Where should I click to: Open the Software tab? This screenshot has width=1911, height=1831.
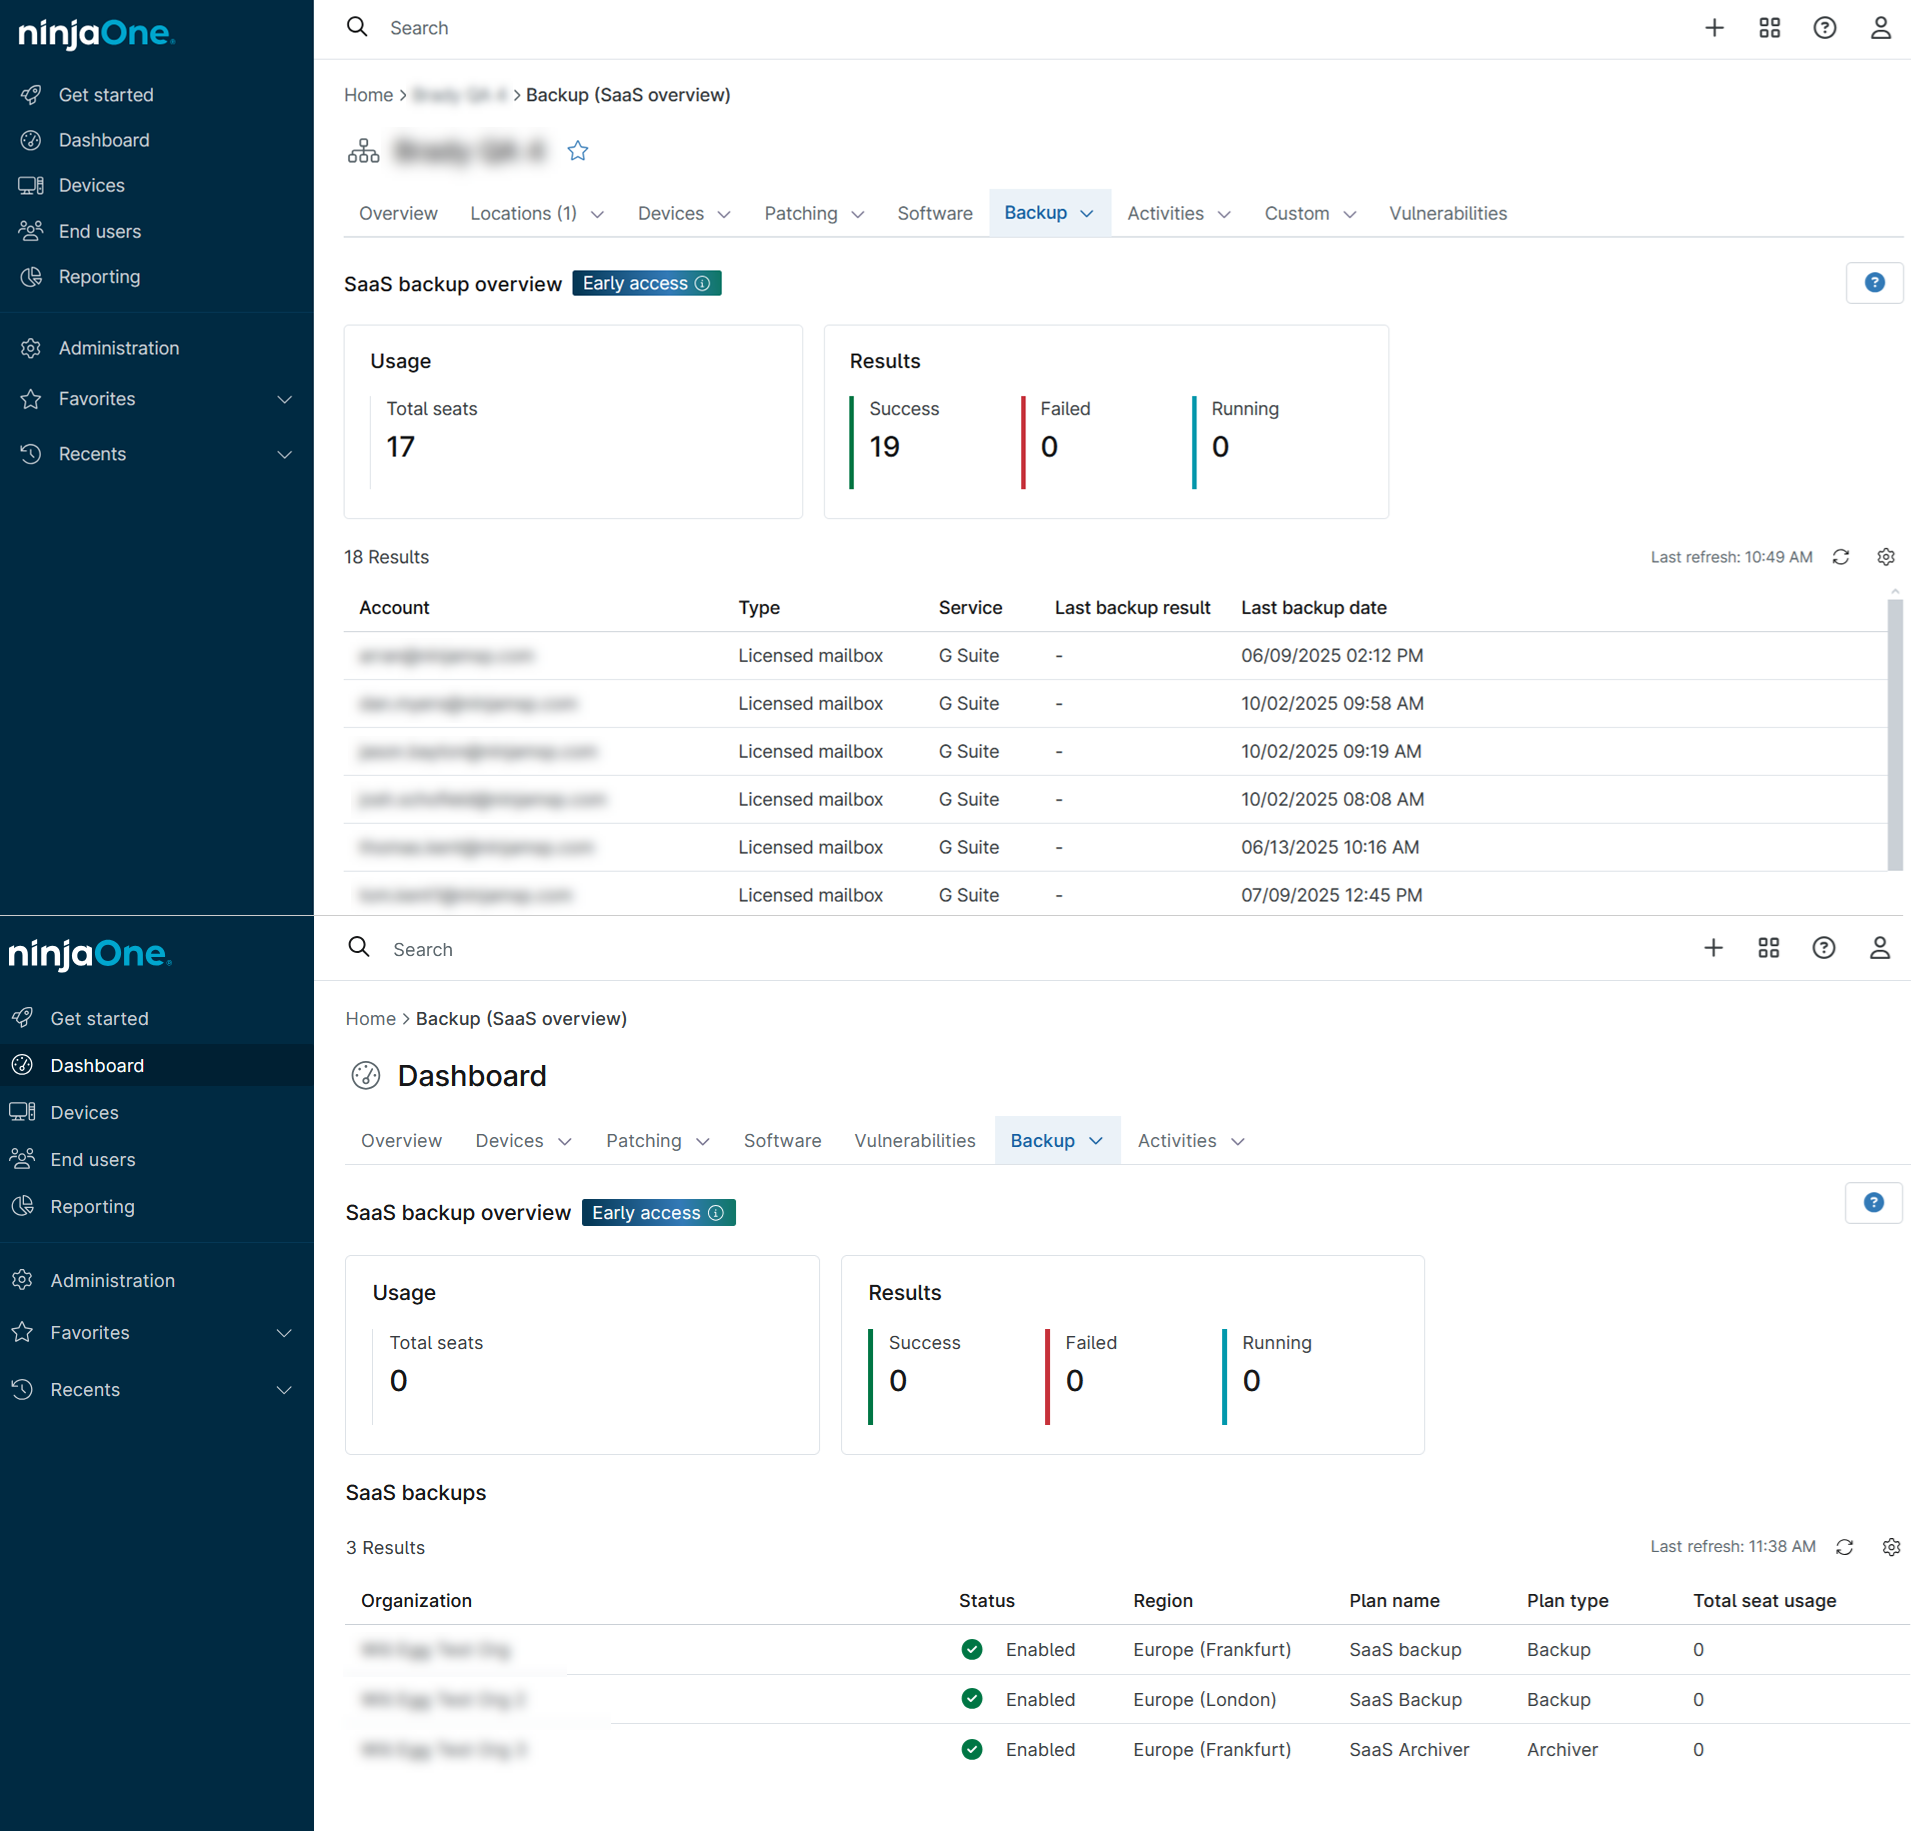(x=934, y=213)
